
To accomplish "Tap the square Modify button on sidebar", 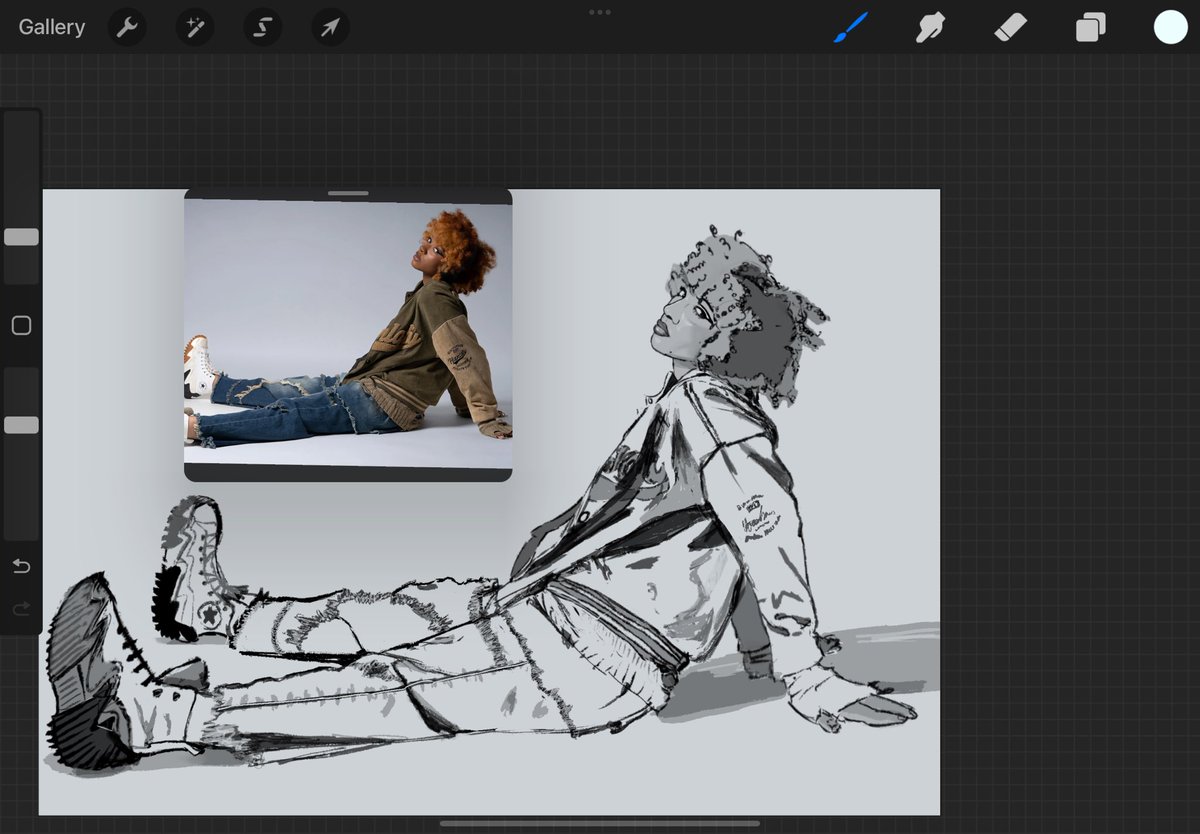I will click(21, 326).
